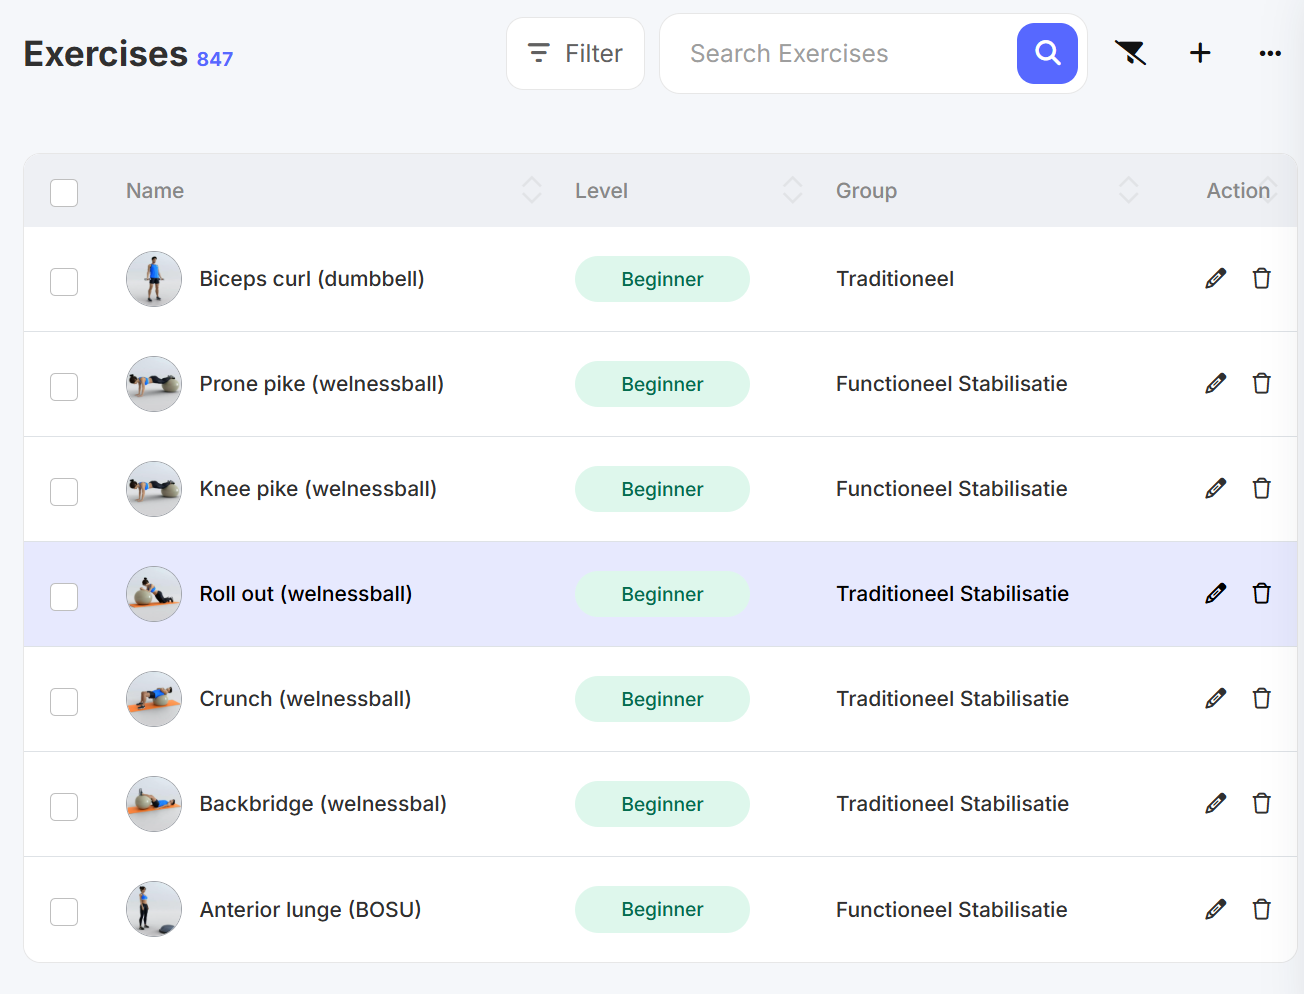Select the "Crunch (welnessball)" name text
This screenshot has width=1304, height=994.
tap(305, 699)
